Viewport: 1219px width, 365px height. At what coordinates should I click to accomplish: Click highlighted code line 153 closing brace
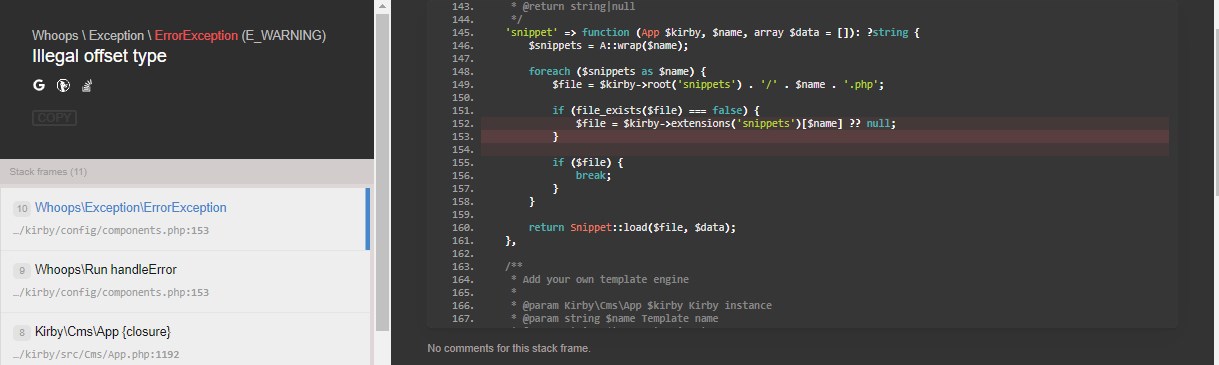(x=556, y=136)
